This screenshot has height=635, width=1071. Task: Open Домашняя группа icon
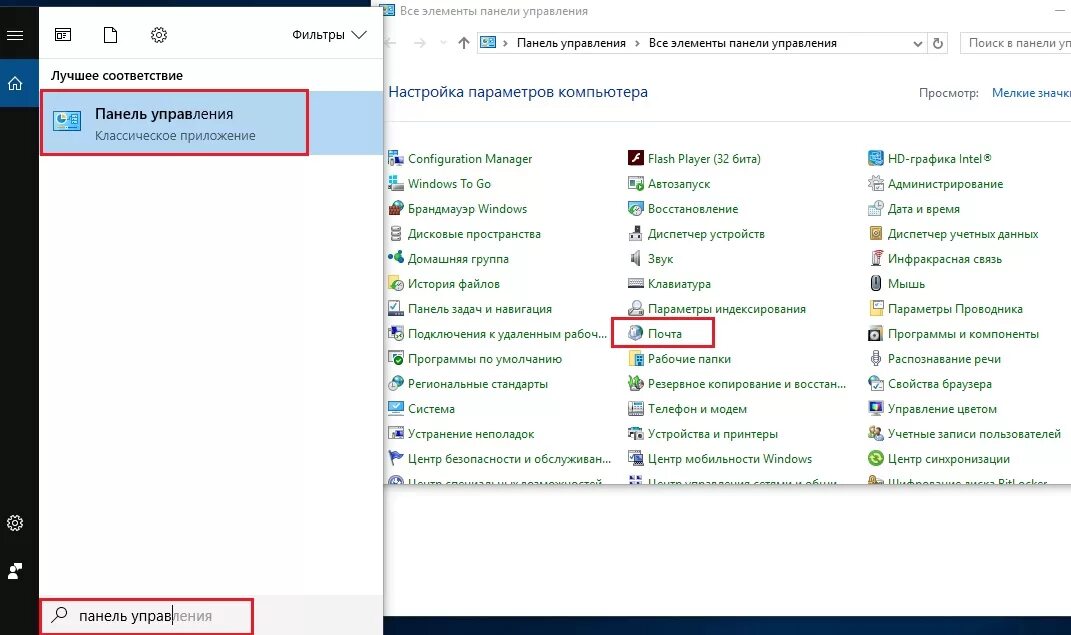[395, 258]
